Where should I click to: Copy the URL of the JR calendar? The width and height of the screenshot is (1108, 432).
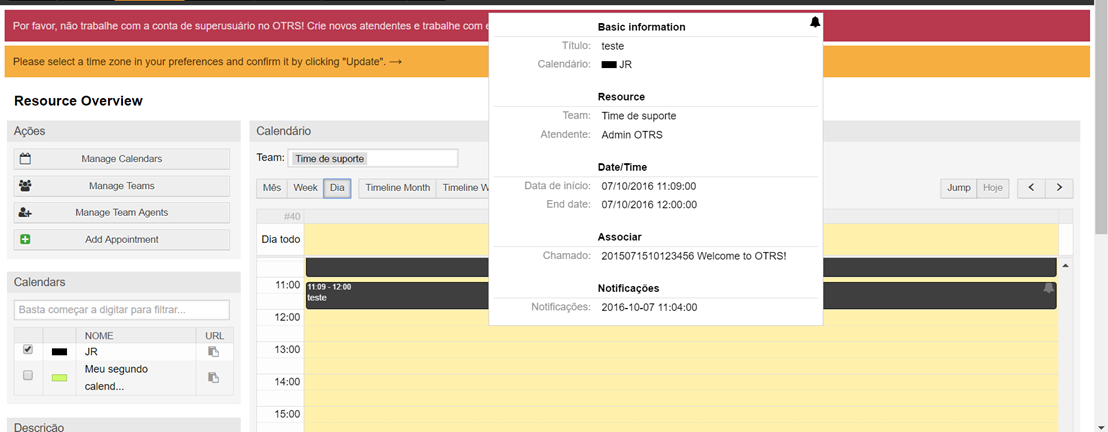coord(213,352)
